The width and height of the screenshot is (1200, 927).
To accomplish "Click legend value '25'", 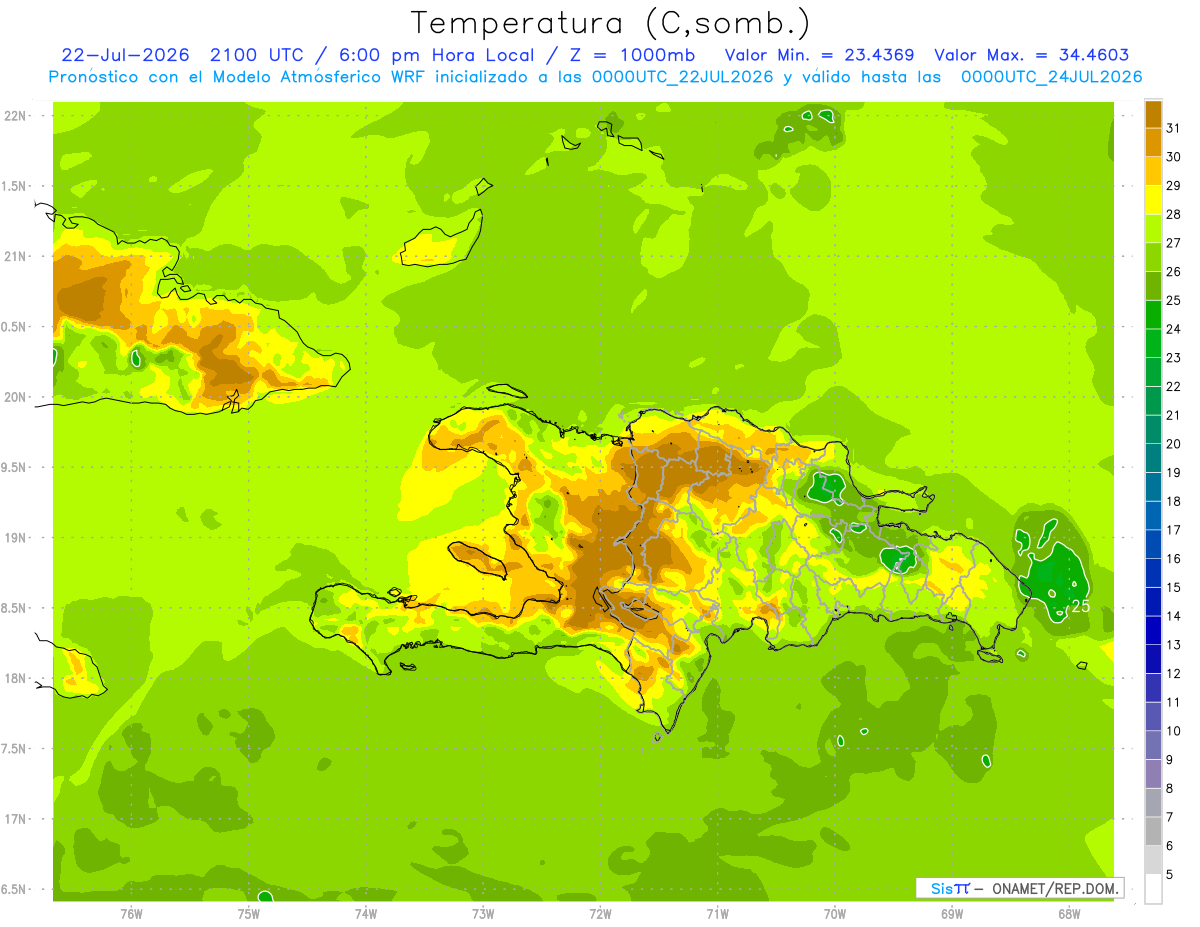I will coord(1174,300).
